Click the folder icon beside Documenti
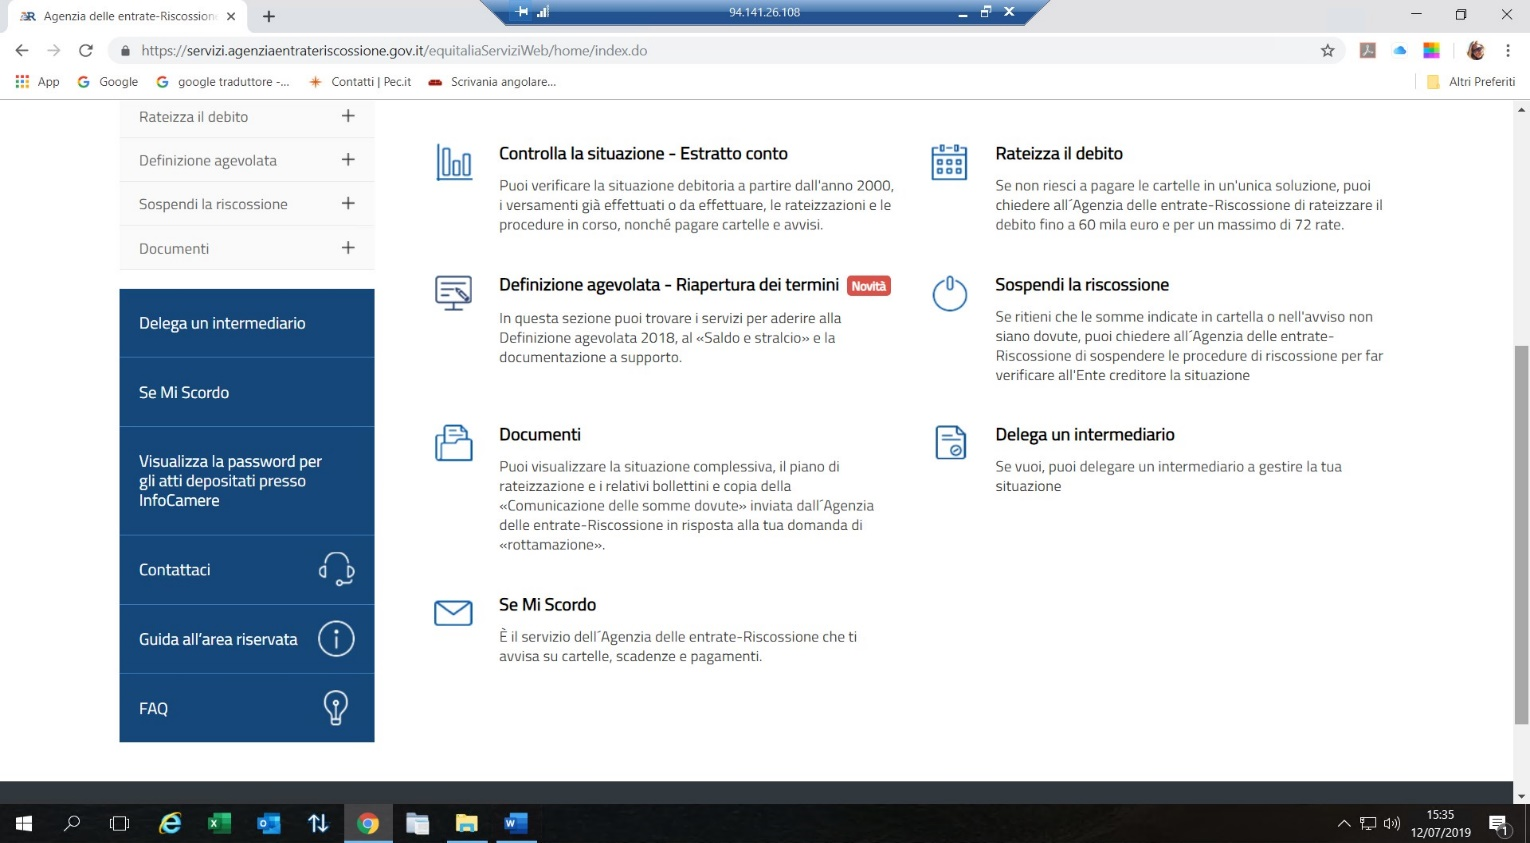The image size is (1530, 843). (x=453, y=443)
